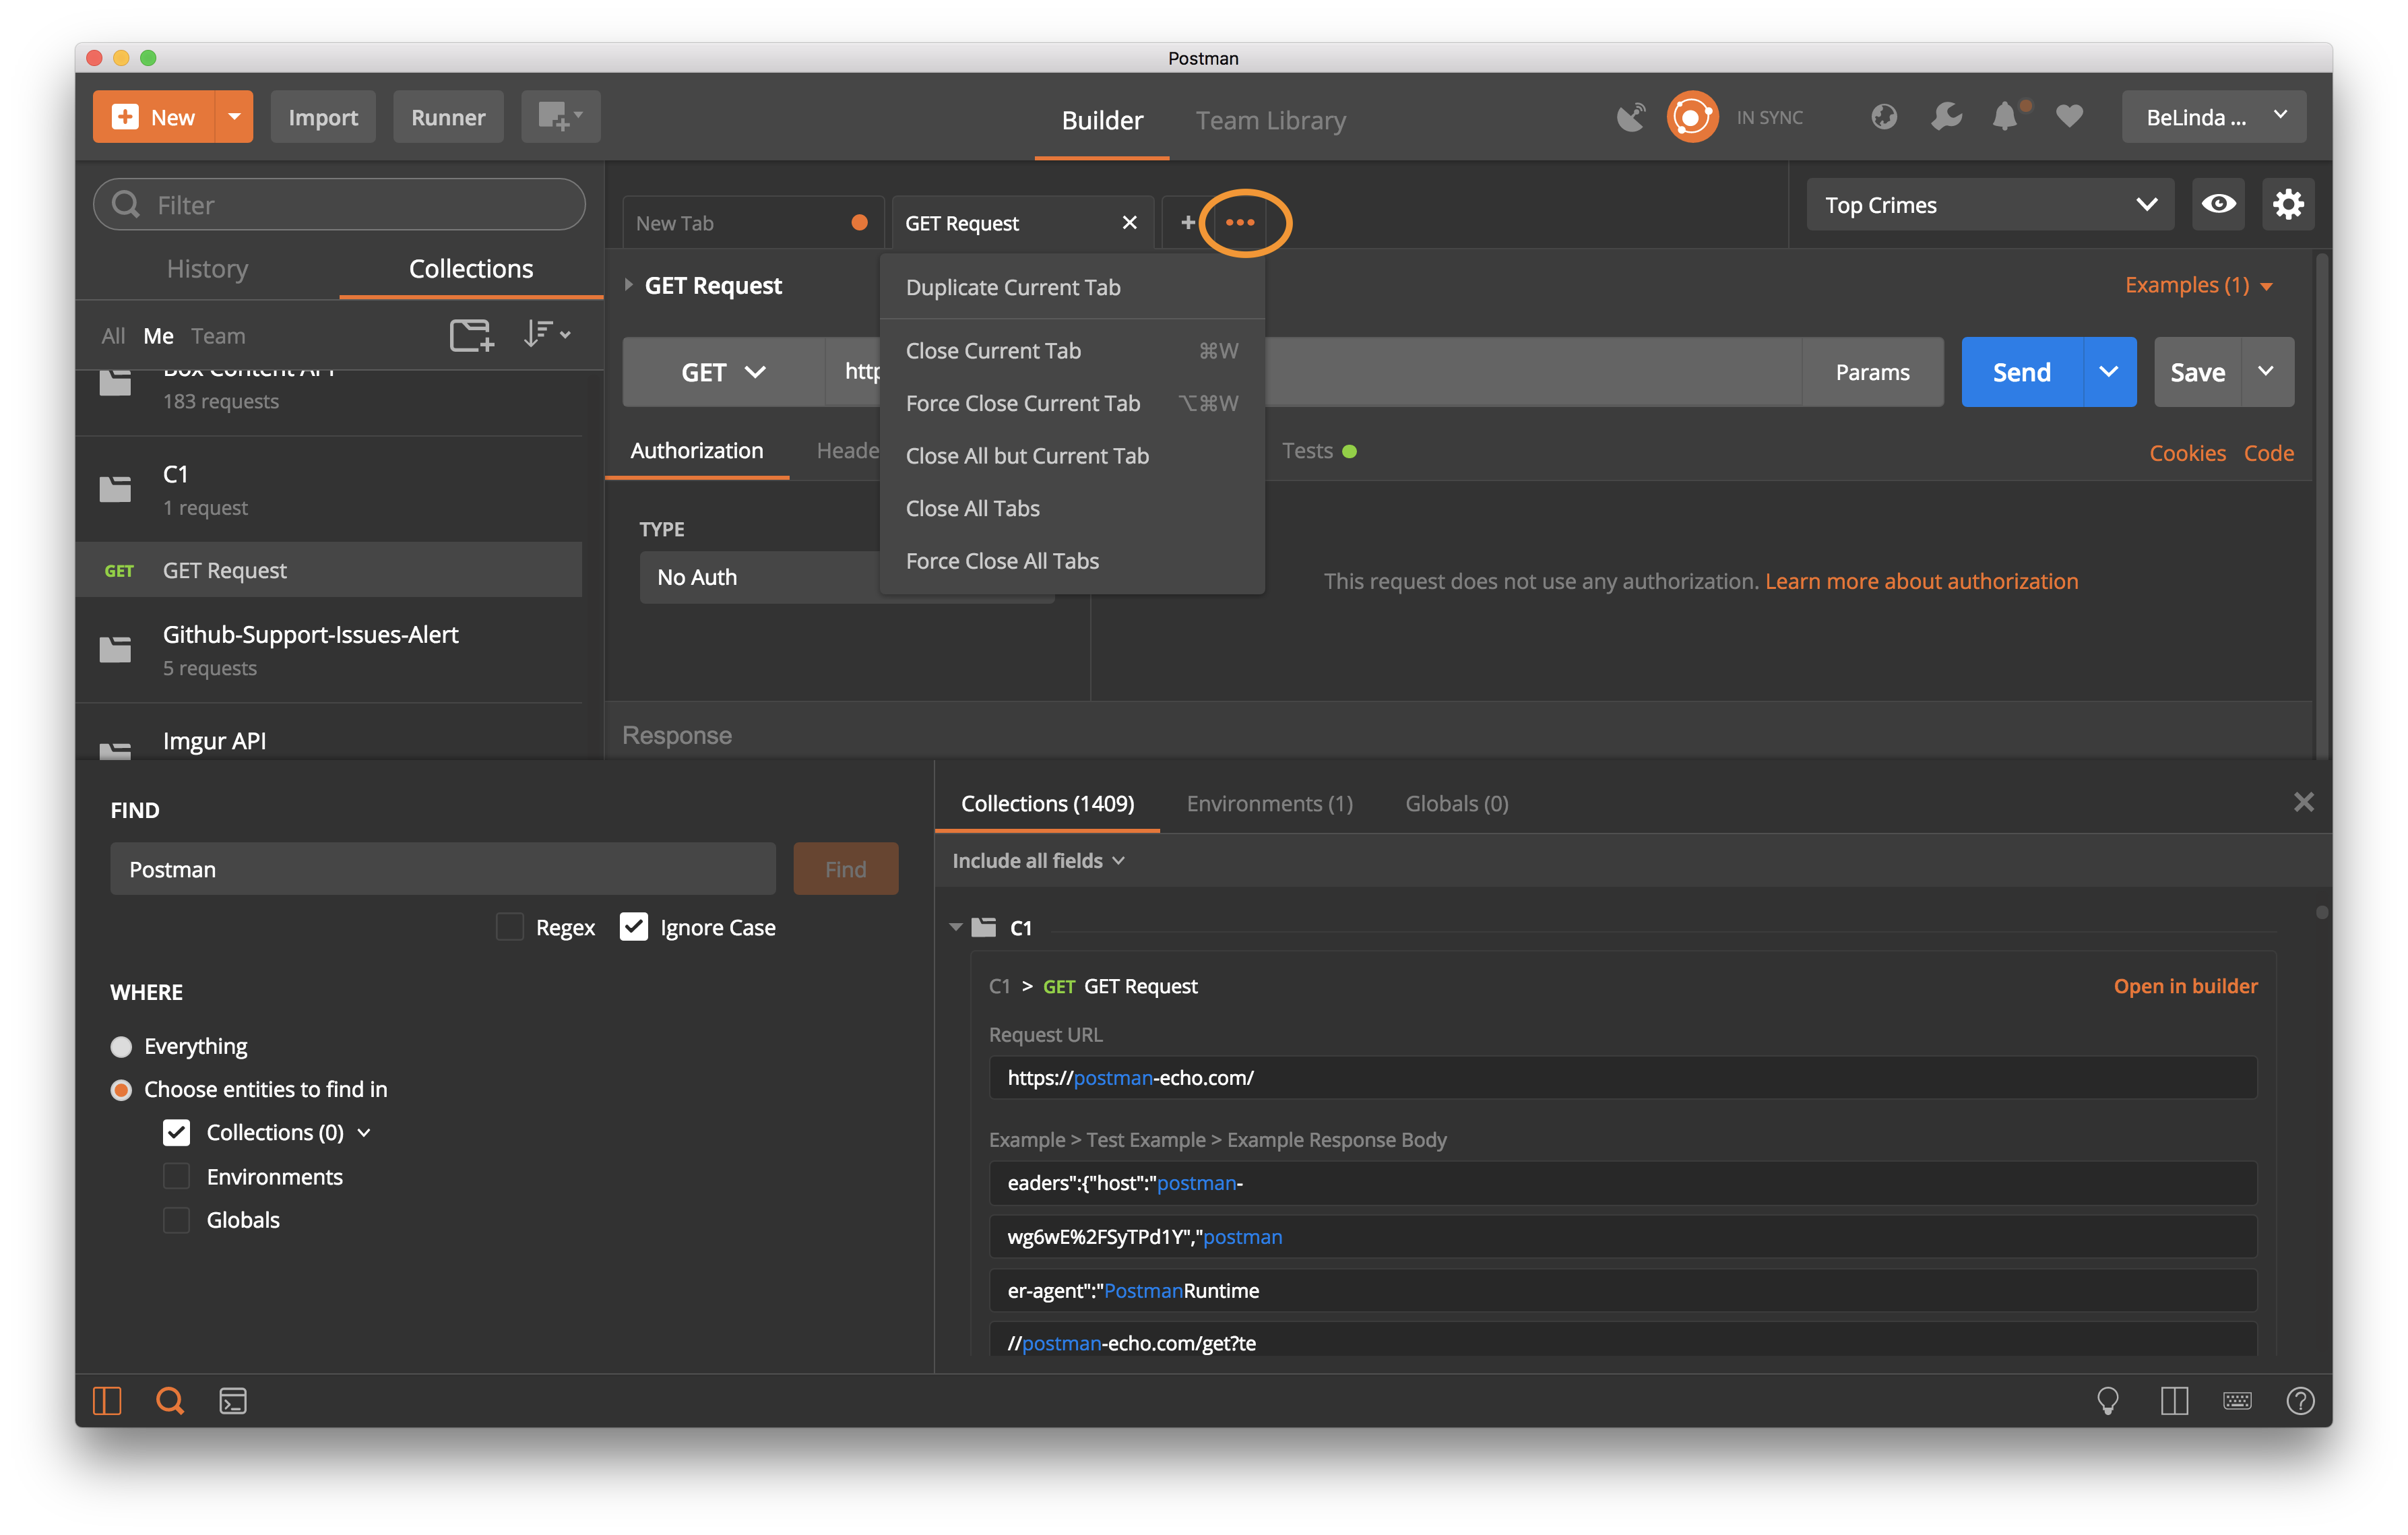The image size is (2408, 1535).
Task: Choose Close Current Tab
Action: (x=1072, y=351)
